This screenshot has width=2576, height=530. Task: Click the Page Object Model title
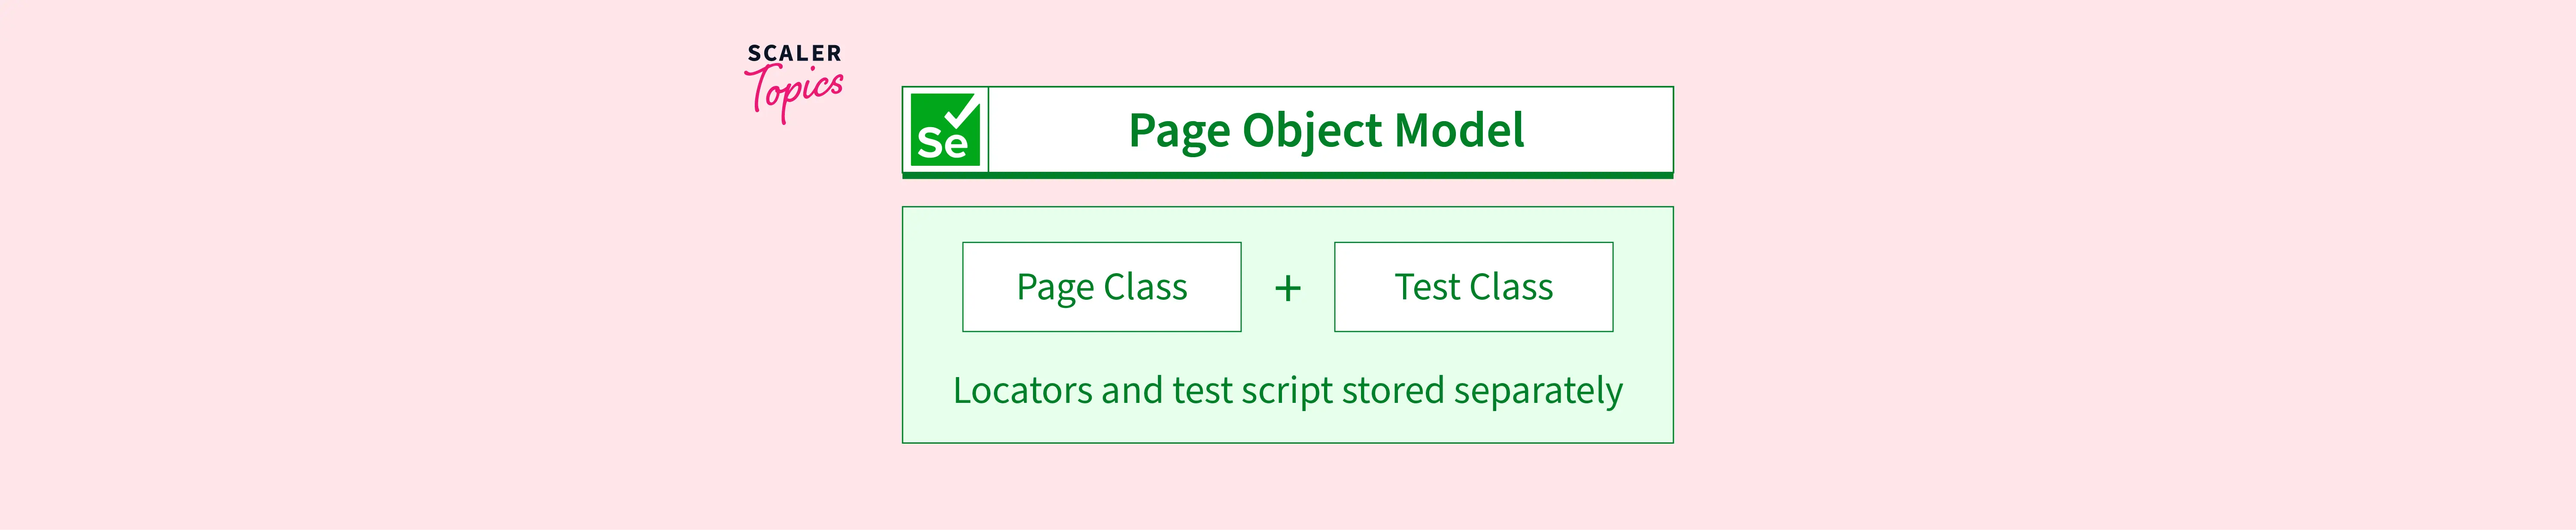[x=1326, y=130]
